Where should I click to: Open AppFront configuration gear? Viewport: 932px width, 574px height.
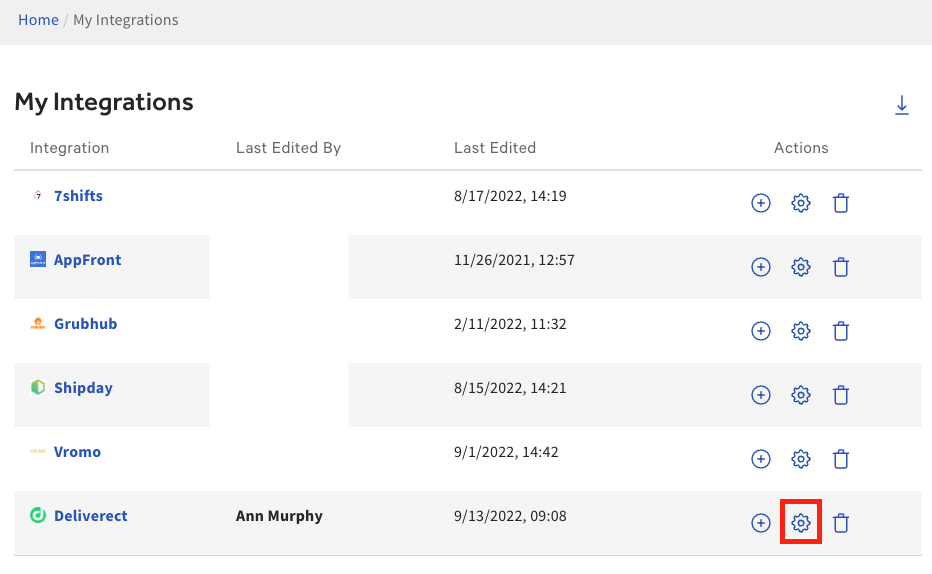coord(800,267)
